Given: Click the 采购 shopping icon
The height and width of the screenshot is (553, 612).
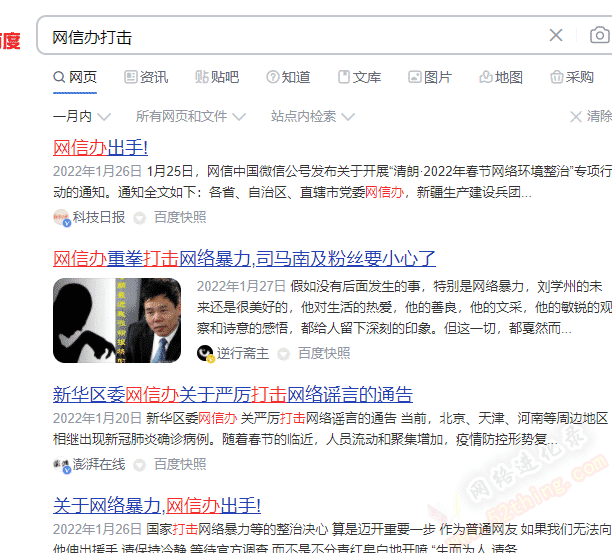Looking at the screenshot, I should point(557,77).
